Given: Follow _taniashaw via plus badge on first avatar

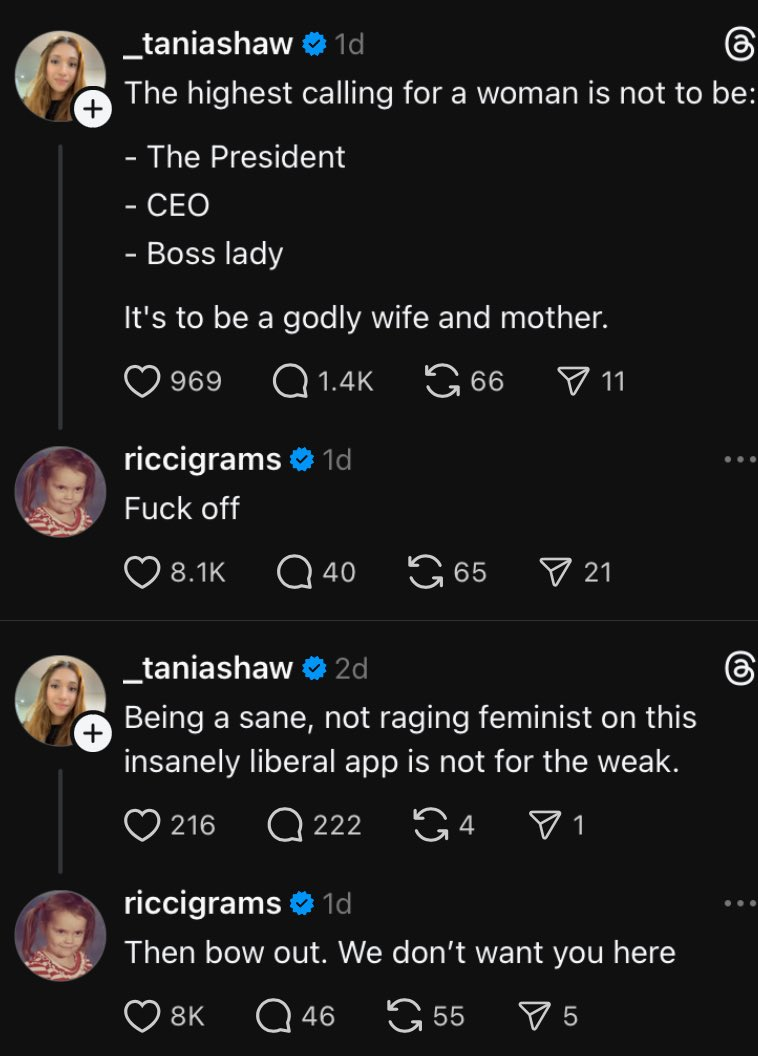Looking at the screenshot, I should pos(92,110).
